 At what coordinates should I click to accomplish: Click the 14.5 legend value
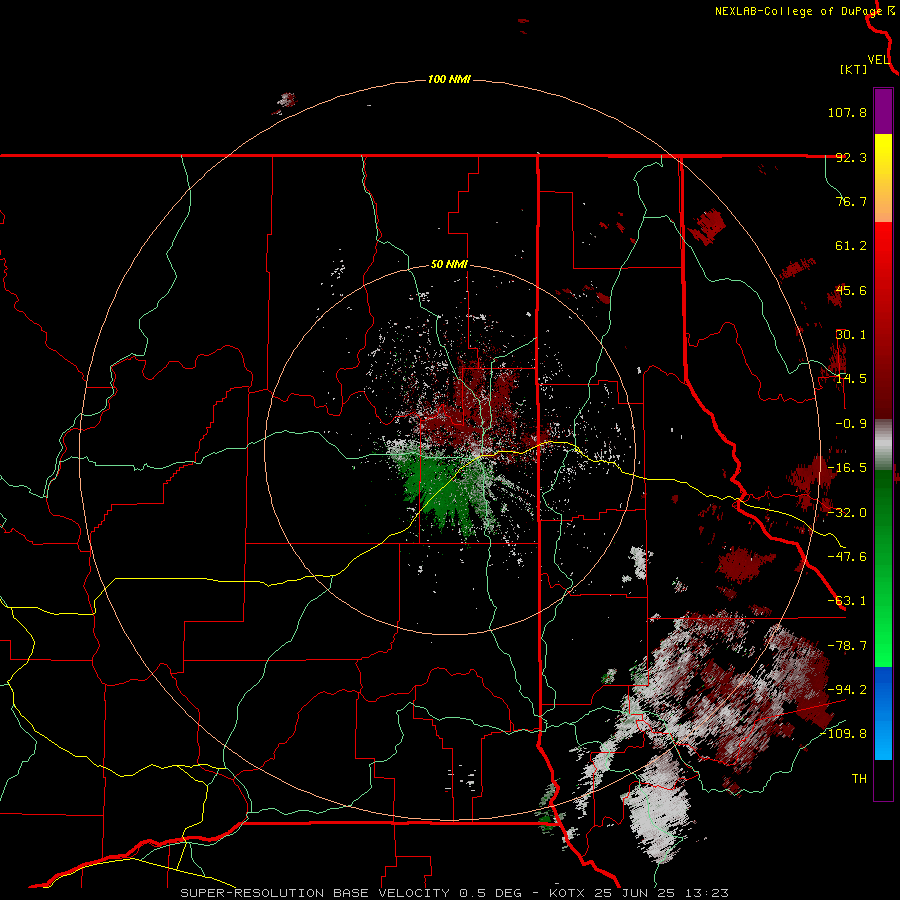(851, 379)
